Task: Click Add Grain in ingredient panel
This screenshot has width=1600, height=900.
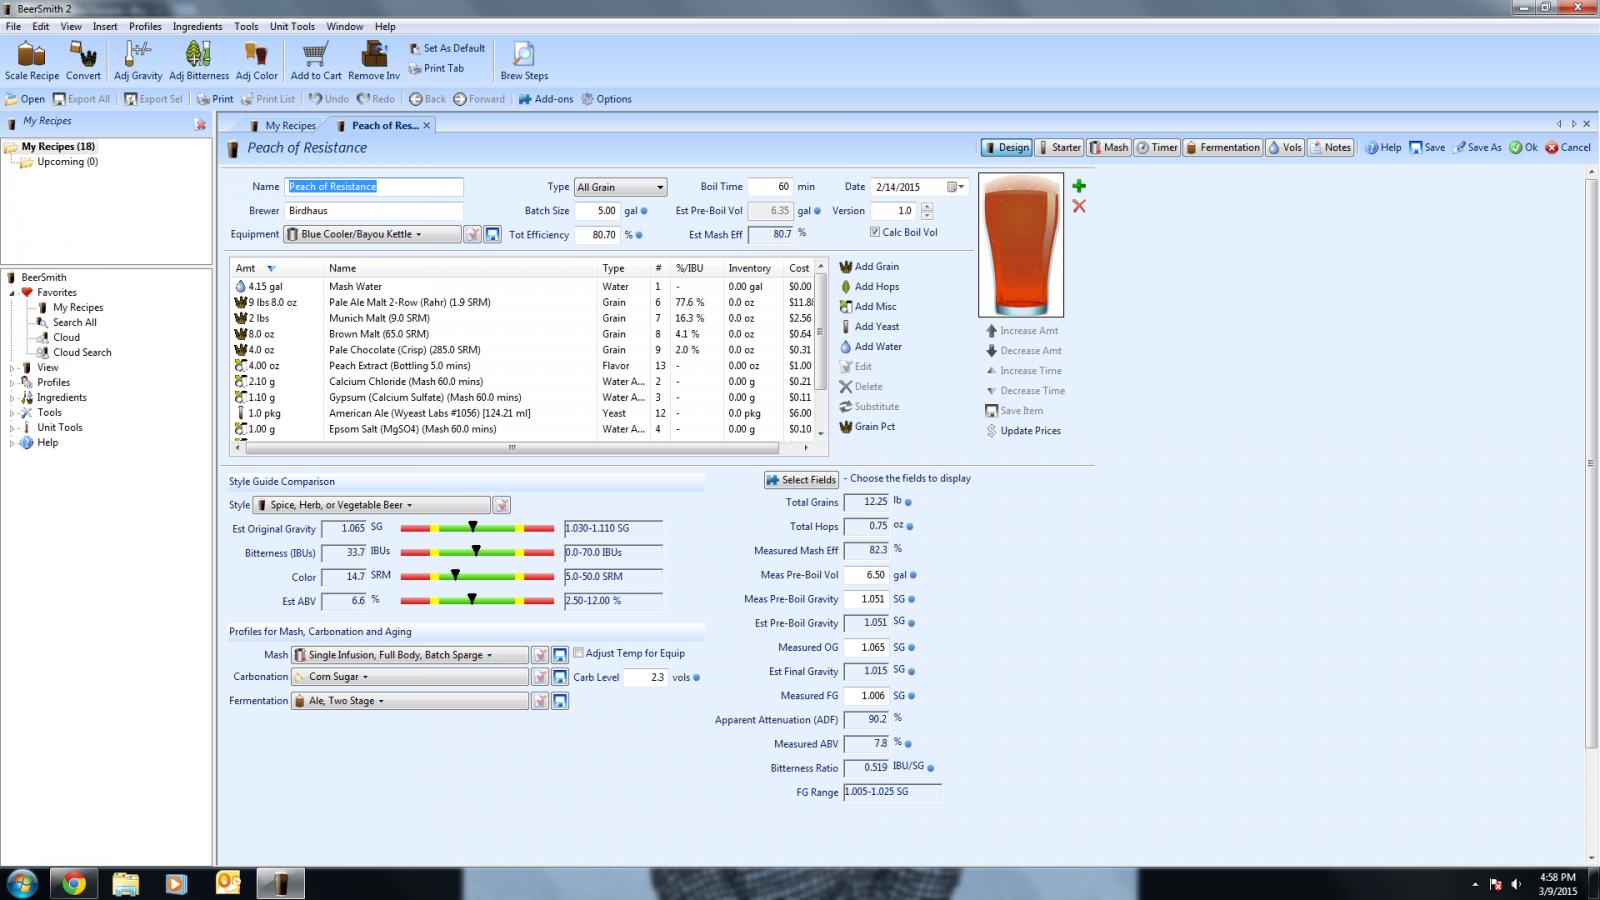Action: (x=869, y=267)
